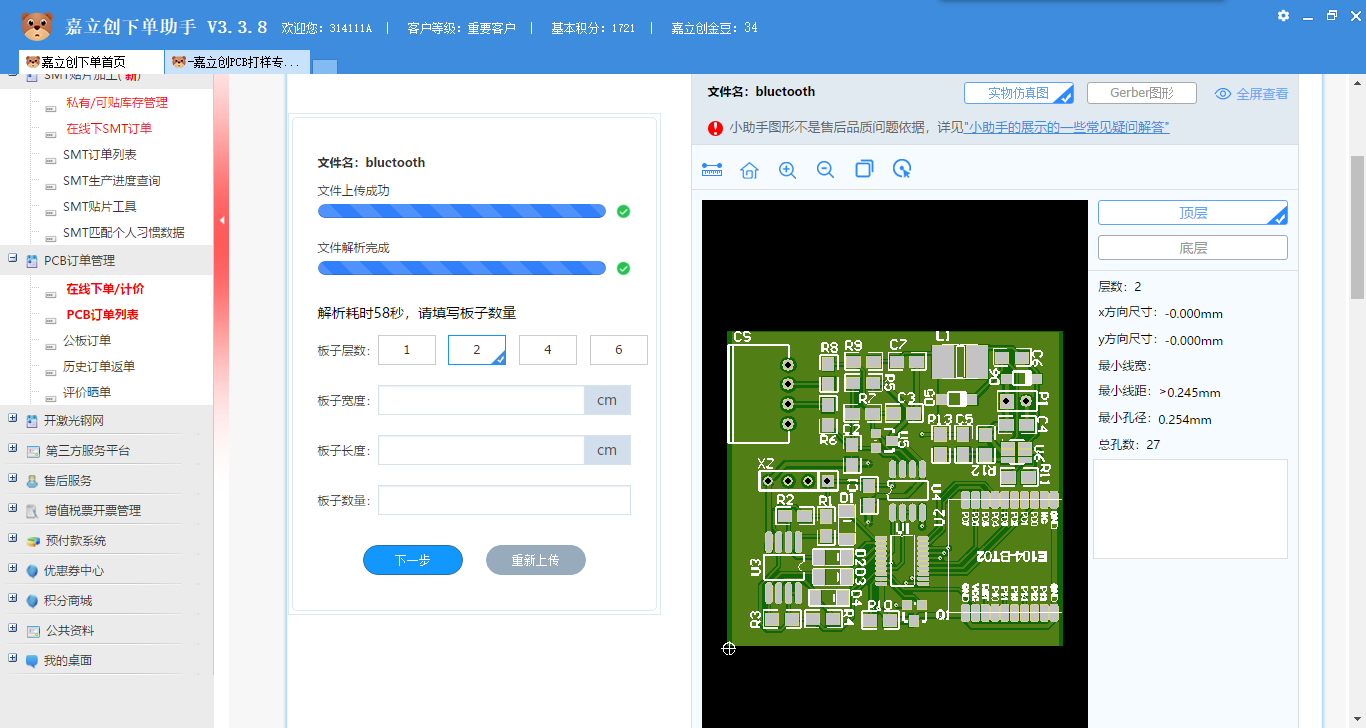Open 在线下单/计价 in sidebar
This screenshot has height=728, width=1366.
click(x=105, y=289)
